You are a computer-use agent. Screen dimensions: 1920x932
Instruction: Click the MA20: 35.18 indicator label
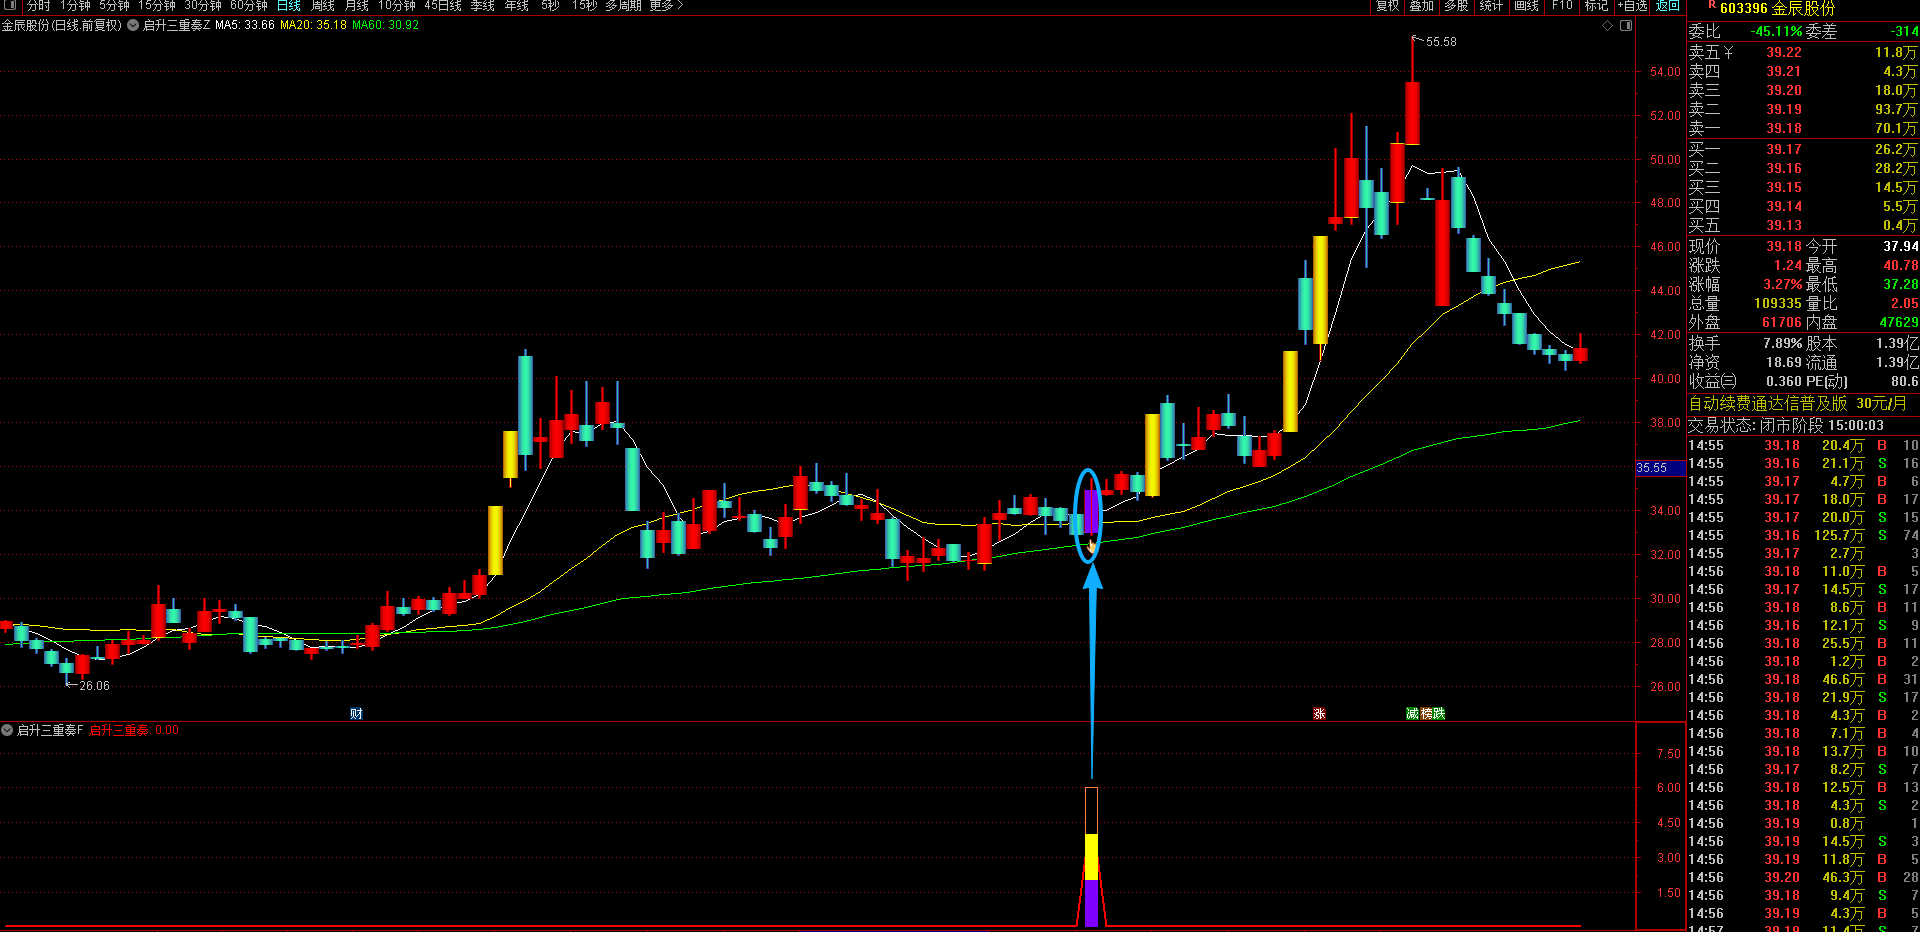tap(313, 25)
